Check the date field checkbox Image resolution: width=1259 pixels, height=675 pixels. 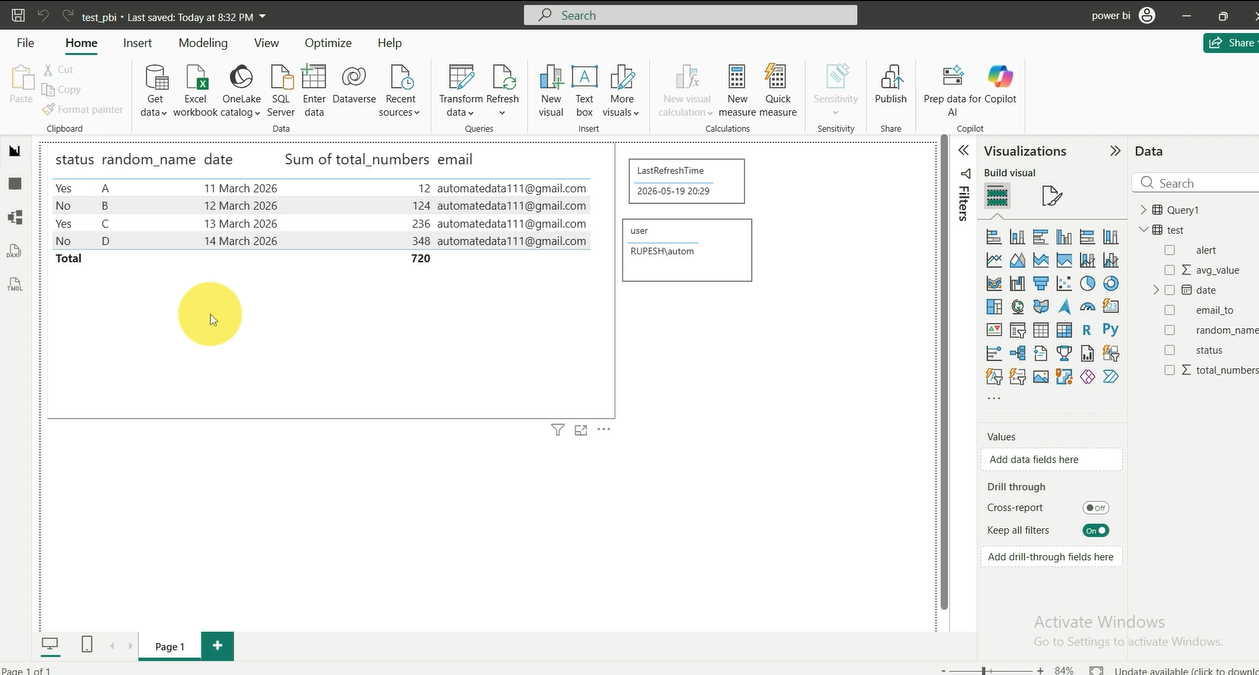click(x=1170, y=290)
